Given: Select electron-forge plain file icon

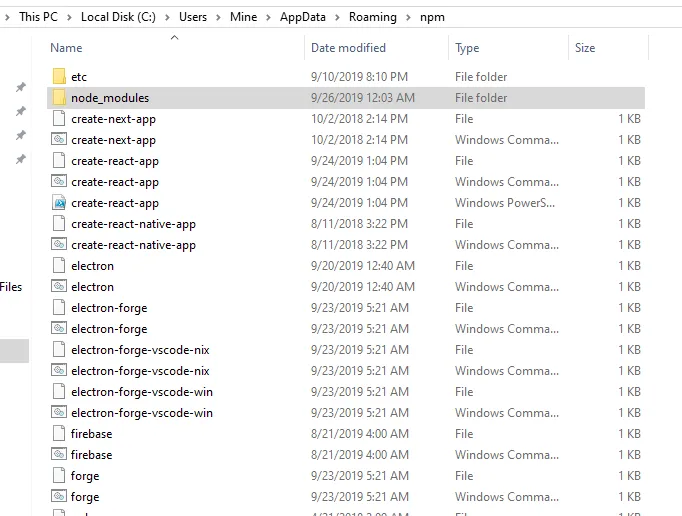Looking at the screenshot, I should (x=59, y=307).
